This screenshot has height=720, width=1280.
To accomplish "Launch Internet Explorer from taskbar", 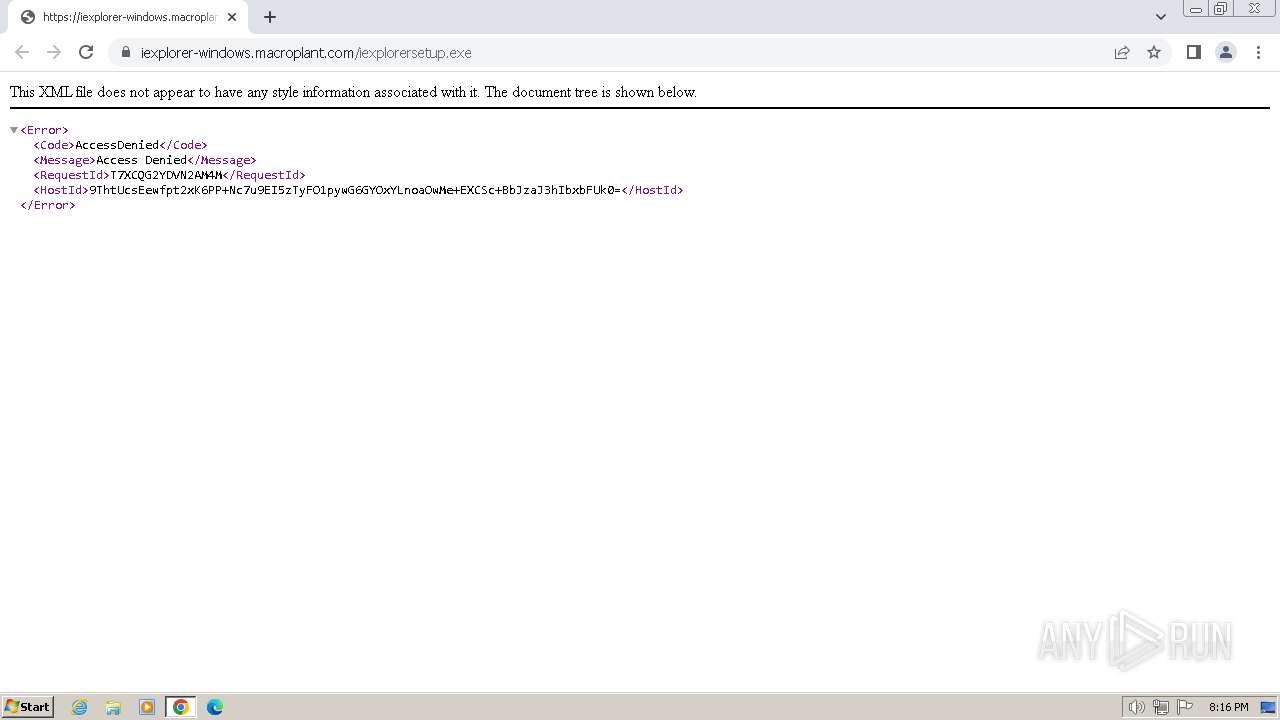I will click(x=80, y=707).
